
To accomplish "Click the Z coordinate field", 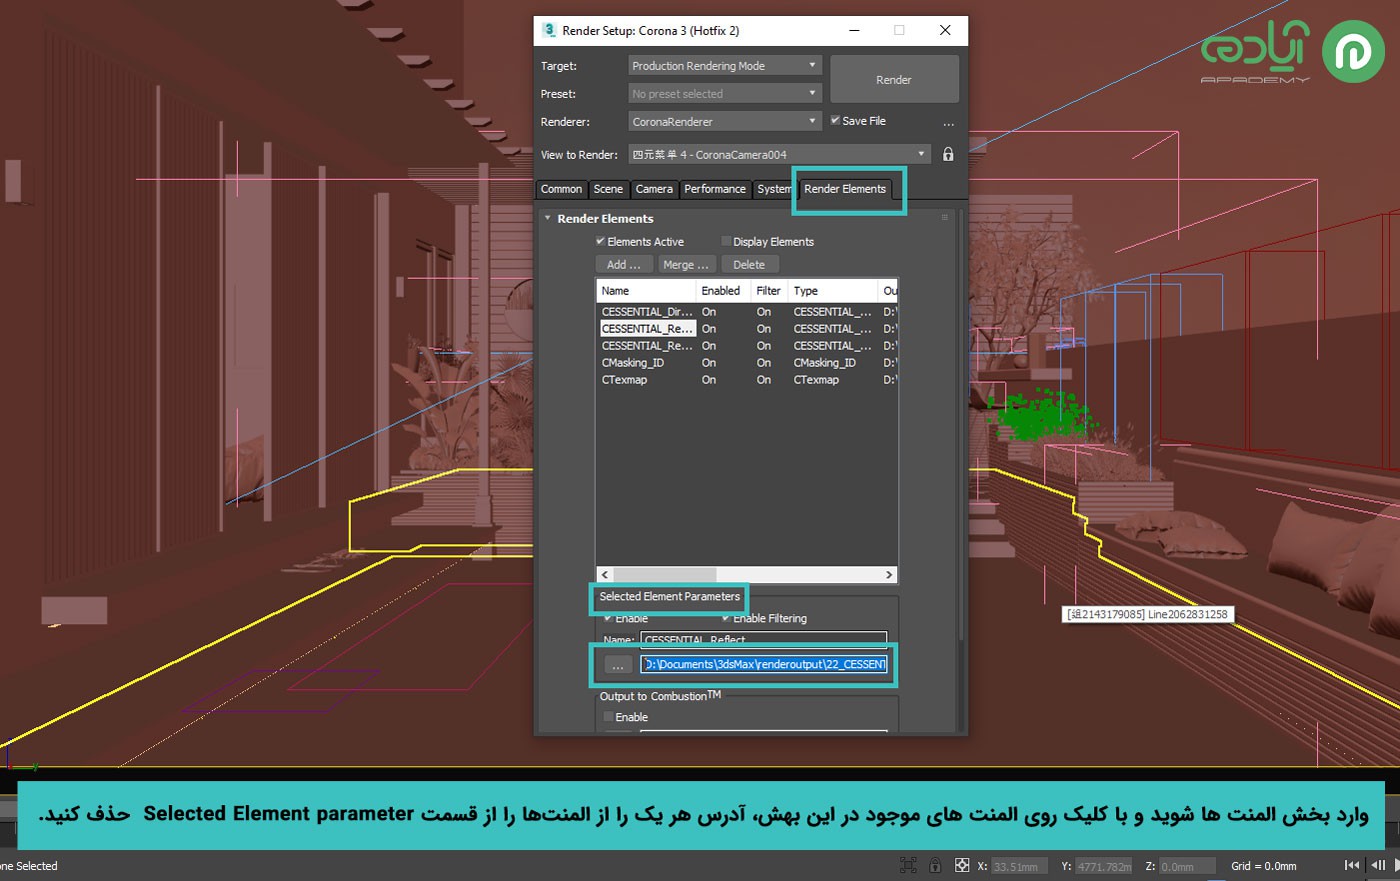I will pos(1187,866).
